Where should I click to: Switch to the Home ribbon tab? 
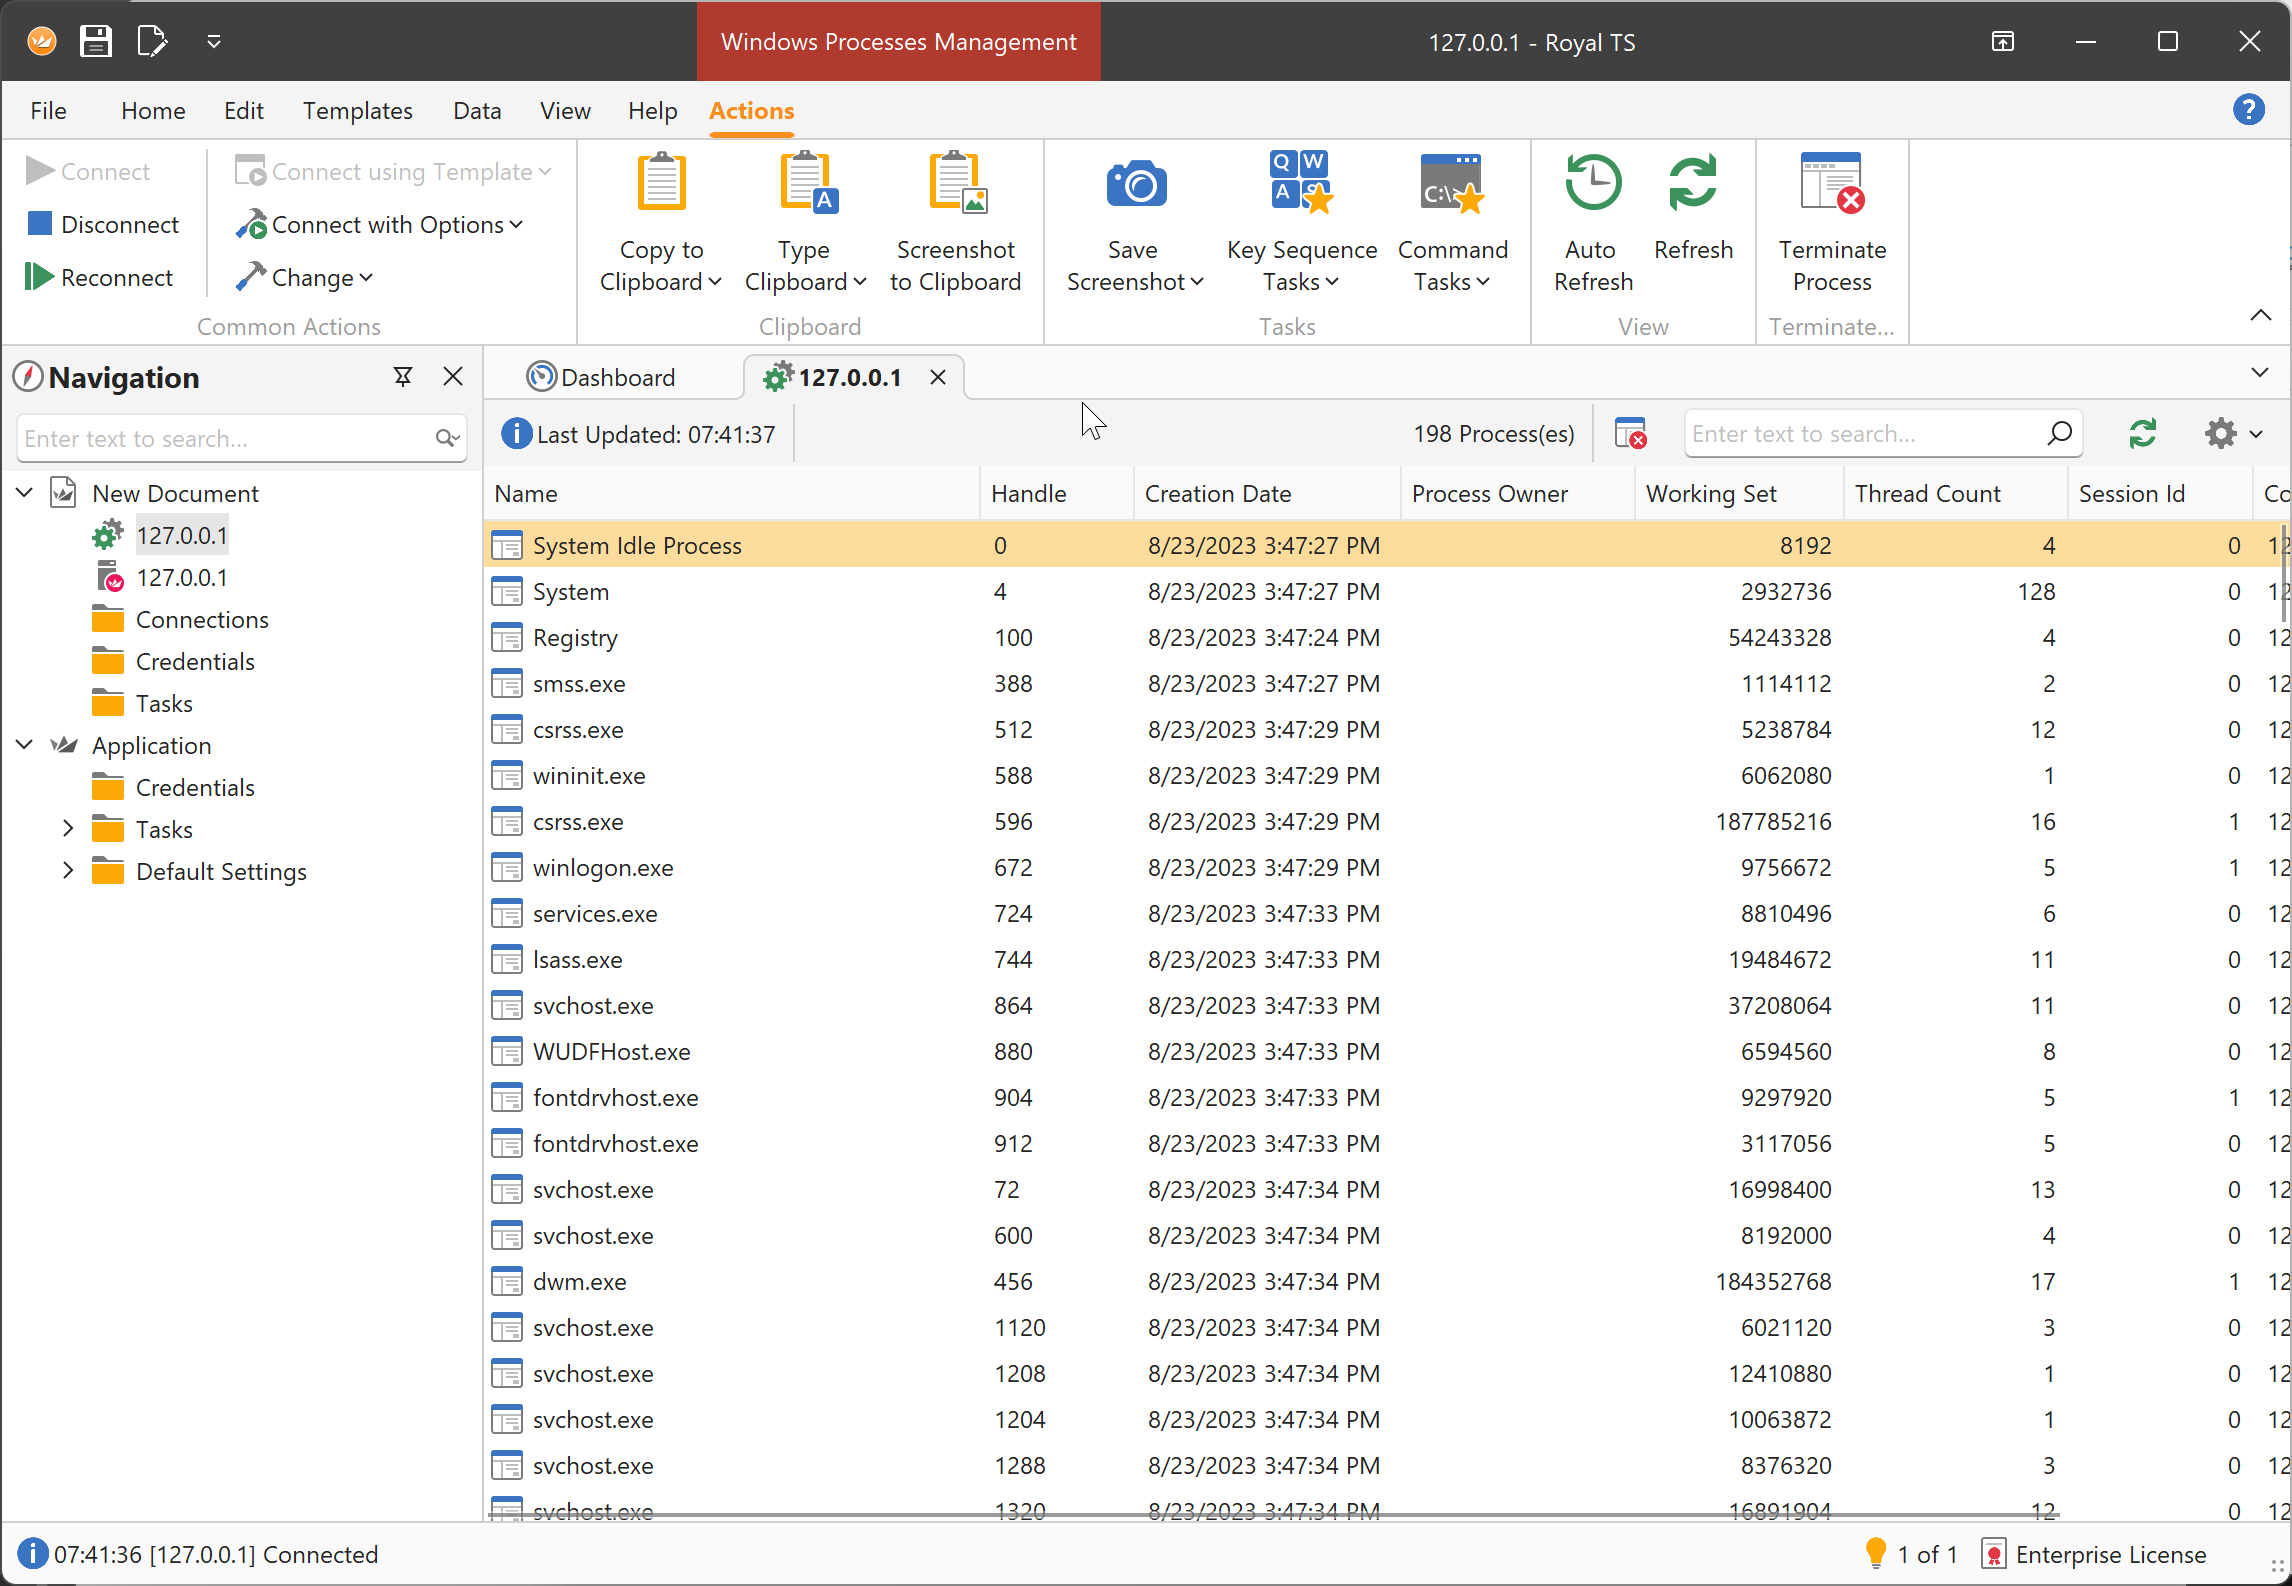coord(153,110)
